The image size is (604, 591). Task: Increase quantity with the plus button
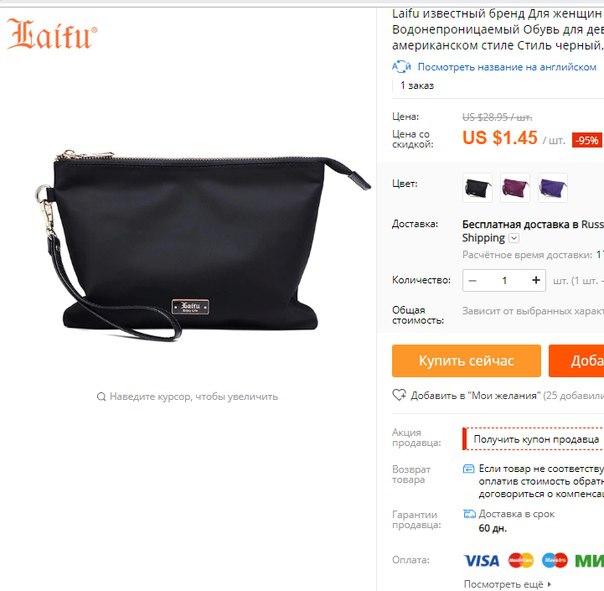tap(536, 280)
